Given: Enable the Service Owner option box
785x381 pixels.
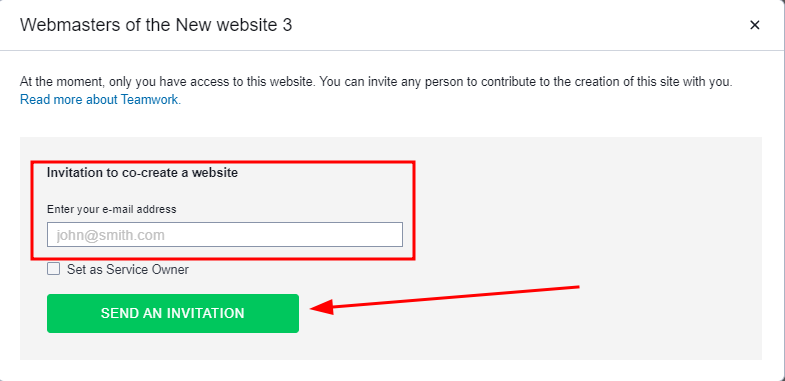Looking at the screenshot, I should click(x=53, y=269).
